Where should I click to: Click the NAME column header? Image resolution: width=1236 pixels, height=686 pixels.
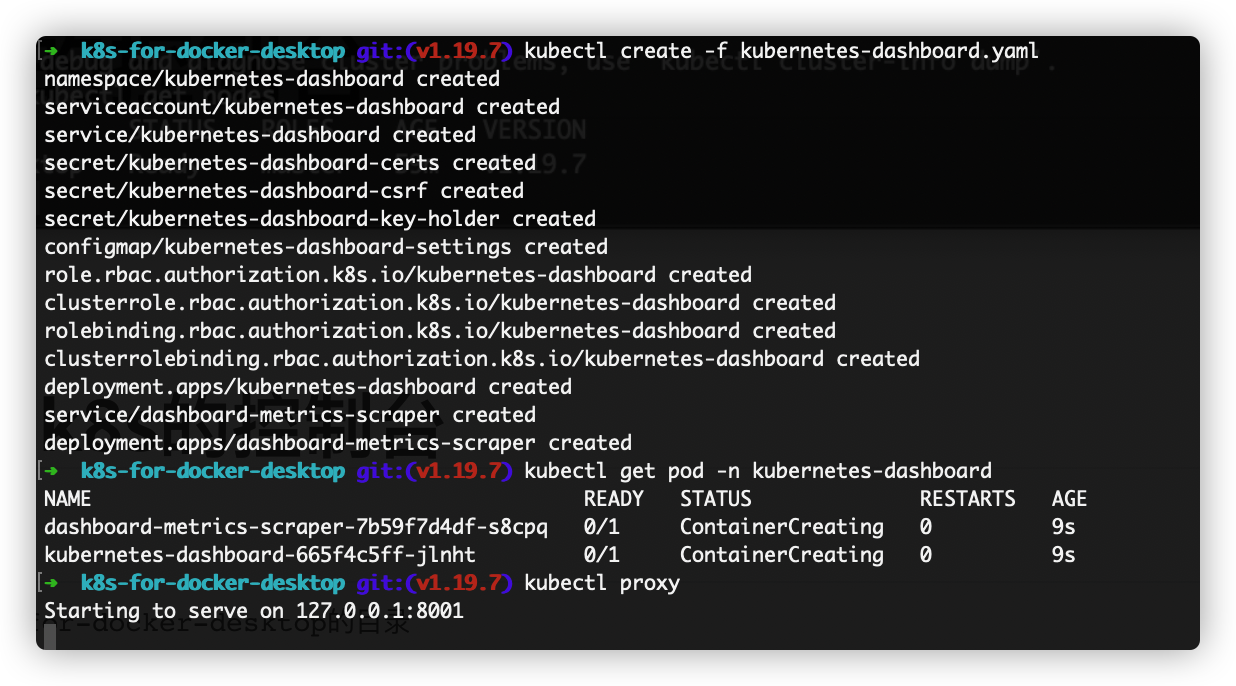[x=67, y=498]
